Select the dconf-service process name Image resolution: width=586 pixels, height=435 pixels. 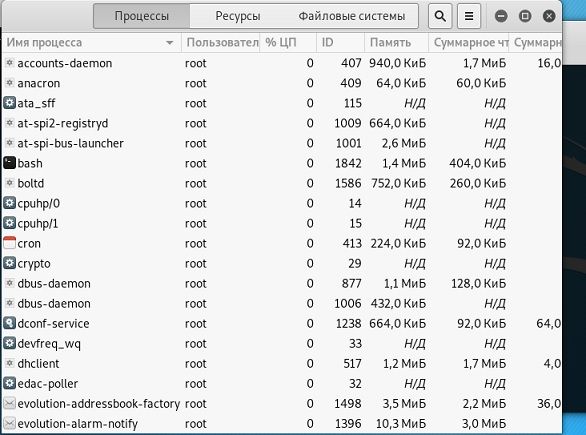tap(53, 324)
